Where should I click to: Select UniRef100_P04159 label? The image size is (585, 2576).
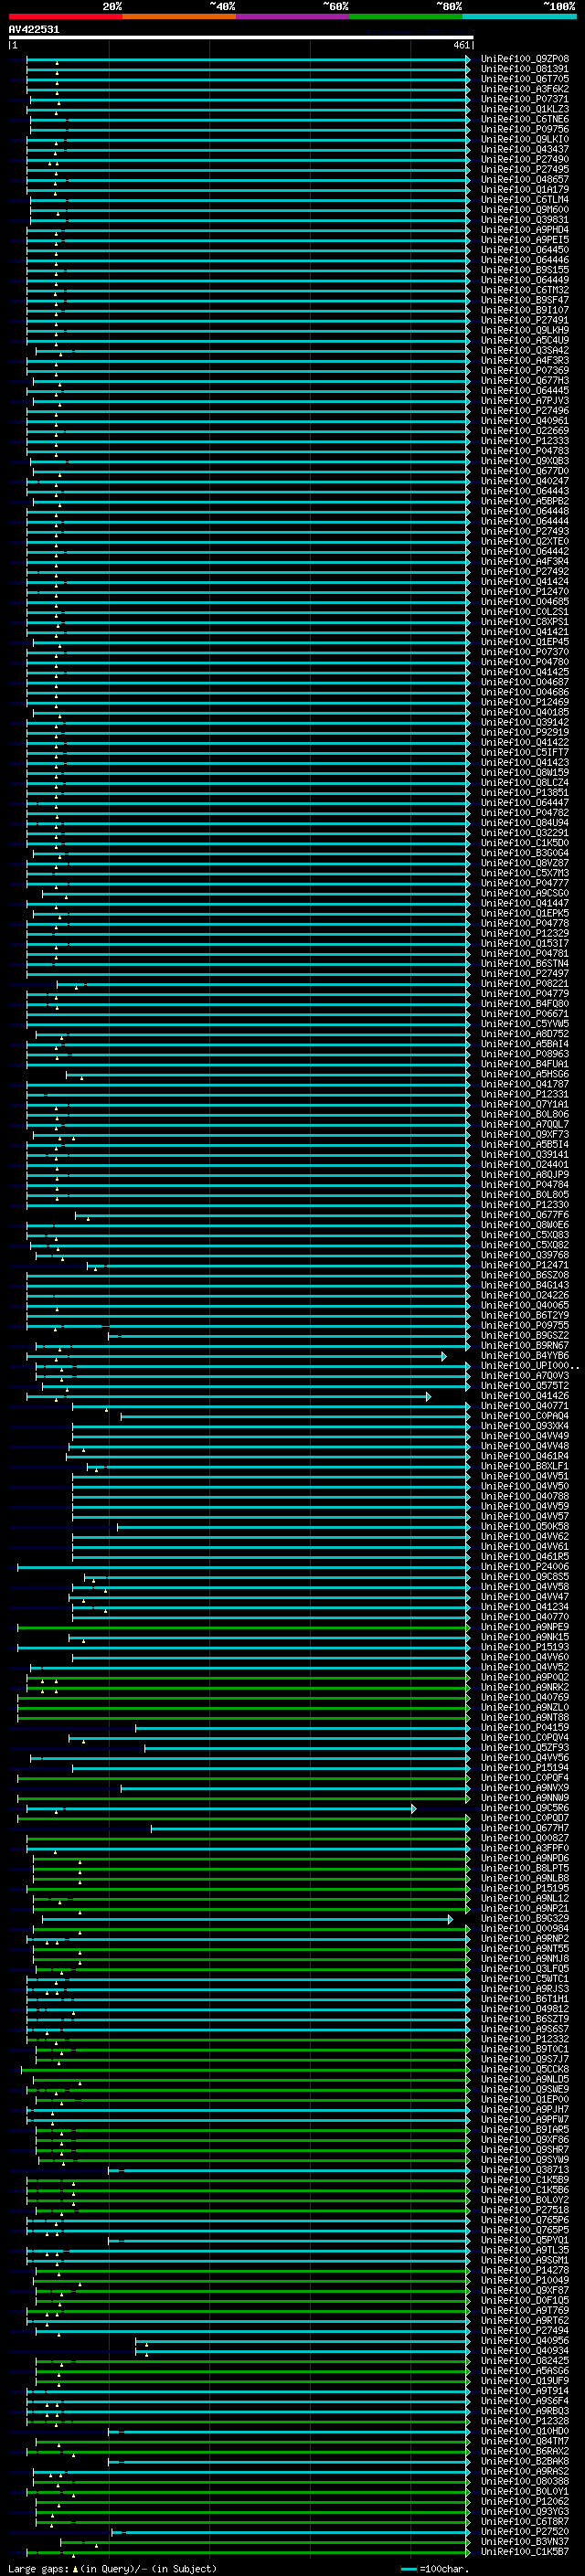click(525, 1728)
